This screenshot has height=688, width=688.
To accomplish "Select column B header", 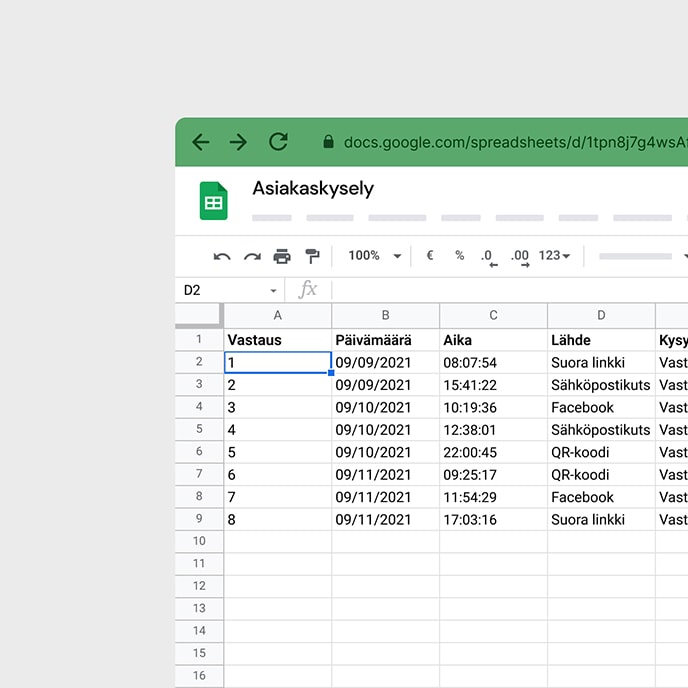I will pyautogui.click(x=385, y=315).
